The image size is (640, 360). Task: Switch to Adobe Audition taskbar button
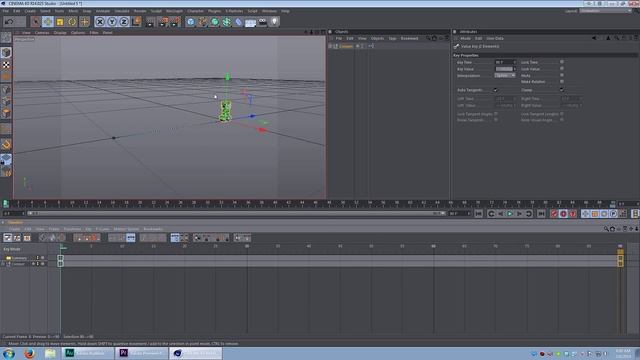click(x=88, y=353)
